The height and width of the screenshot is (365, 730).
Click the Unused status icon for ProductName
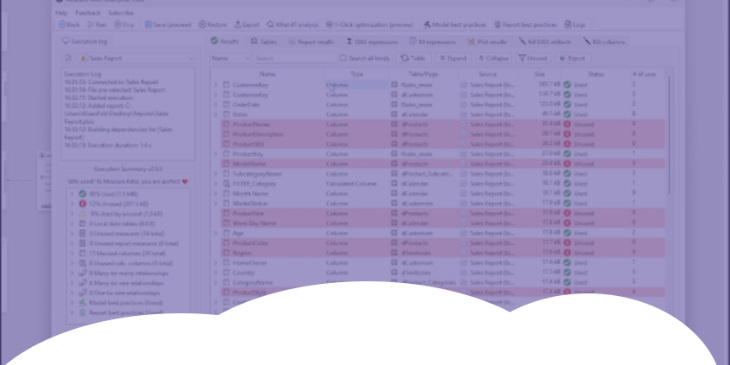[x=567, y=124]
